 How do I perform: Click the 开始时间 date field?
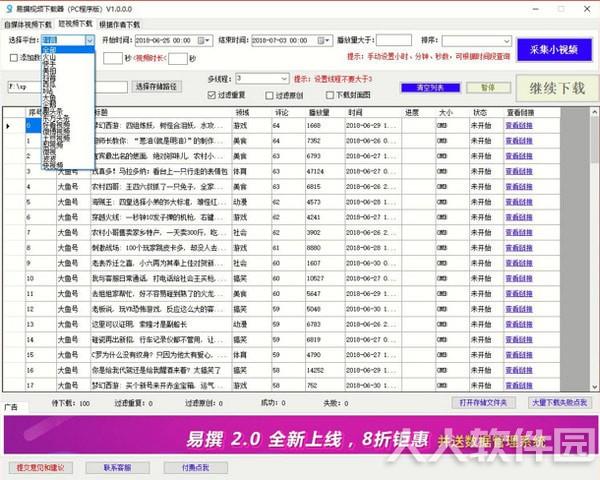pyautogui.click(x=174, y=40)
